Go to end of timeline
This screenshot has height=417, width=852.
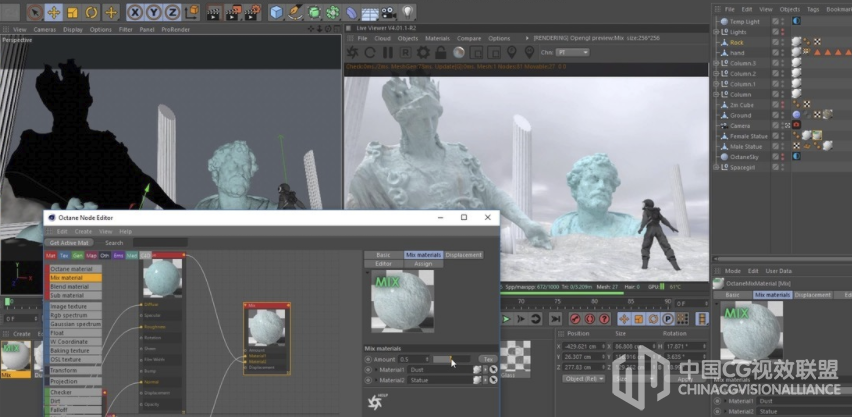click(x=555, y=319)
